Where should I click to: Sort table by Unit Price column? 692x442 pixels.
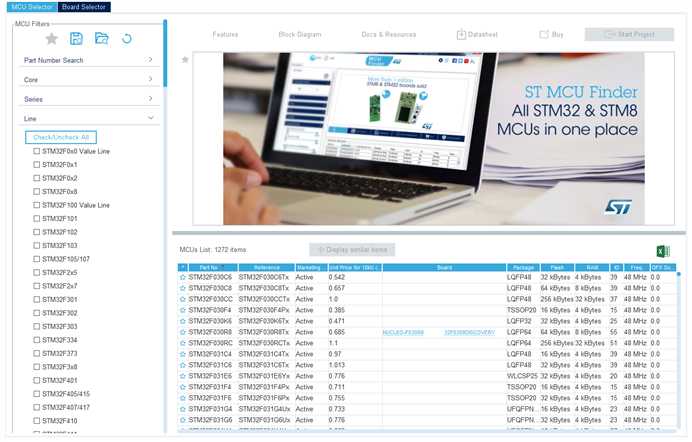point(355,268)
